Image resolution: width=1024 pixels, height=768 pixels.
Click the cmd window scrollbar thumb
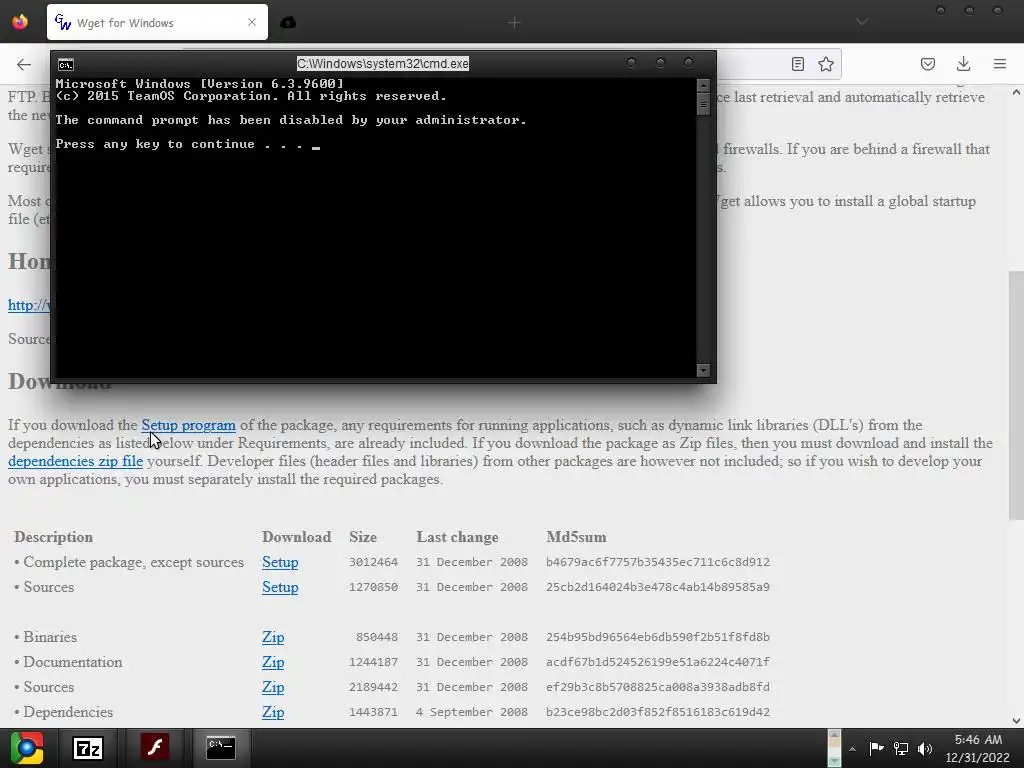point(703,104)
